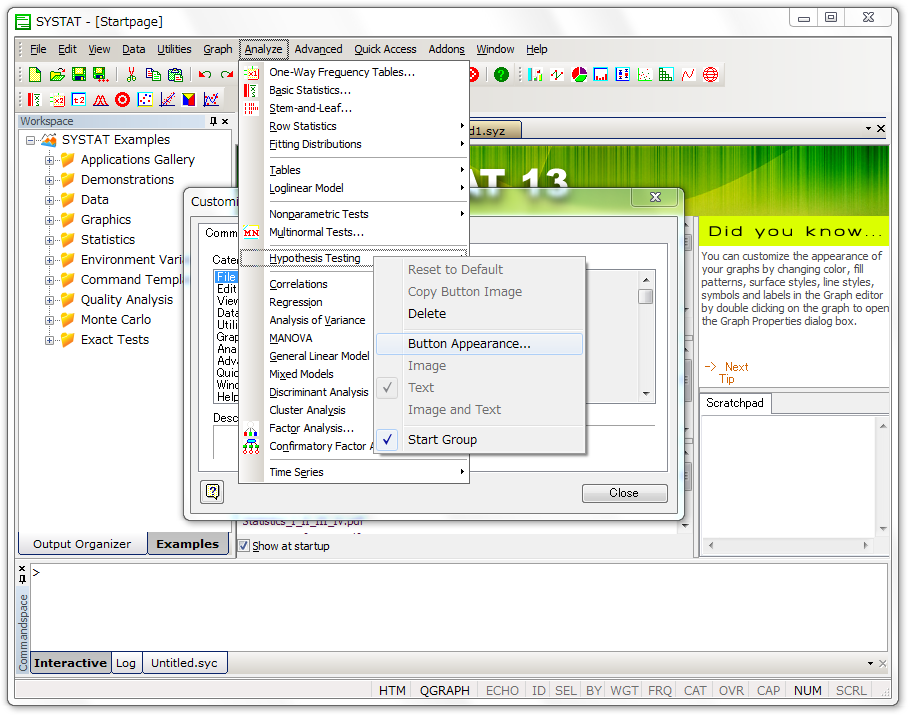Screen dimensions: 909x715
Task: Expand the Statistics folder node
Action: [x=49, y=240]
